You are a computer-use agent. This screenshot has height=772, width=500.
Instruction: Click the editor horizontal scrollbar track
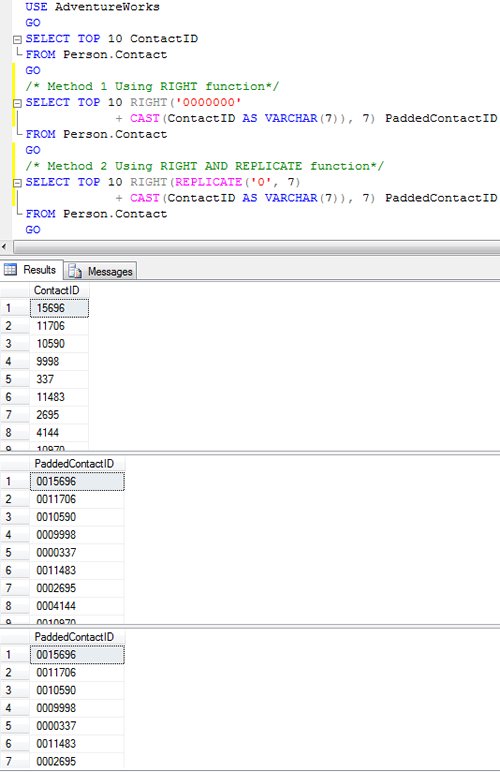[x=256, y=247]
